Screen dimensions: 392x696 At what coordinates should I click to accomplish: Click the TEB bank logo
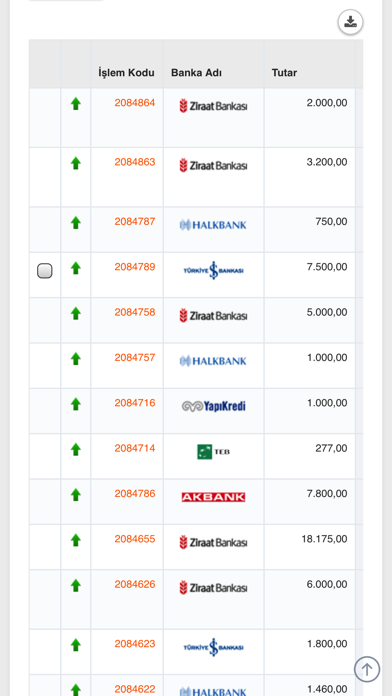(214, 452)
